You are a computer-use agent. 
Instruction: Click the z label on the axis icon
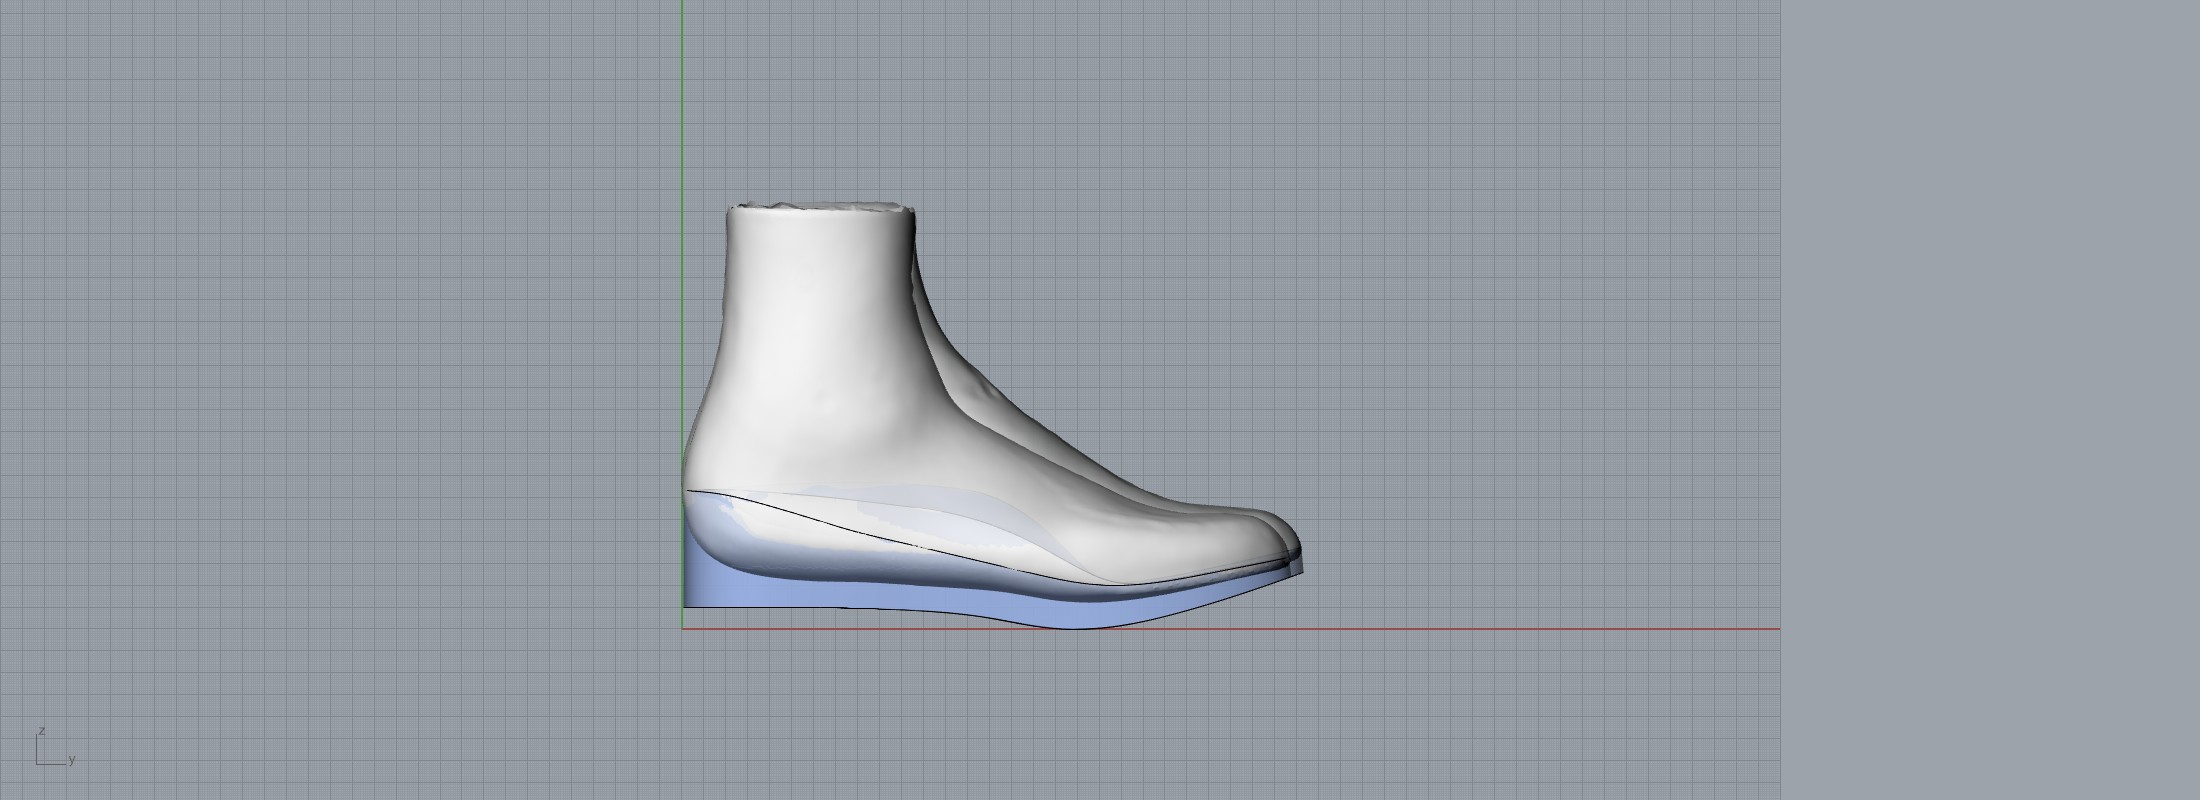[x=41, y=731]
